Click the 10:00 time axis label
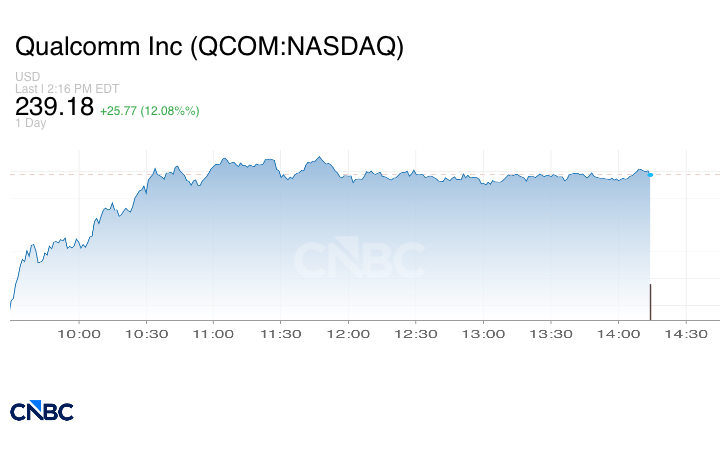Image resolution: width=720 pixels, height=450 pixels. (79, 334)
